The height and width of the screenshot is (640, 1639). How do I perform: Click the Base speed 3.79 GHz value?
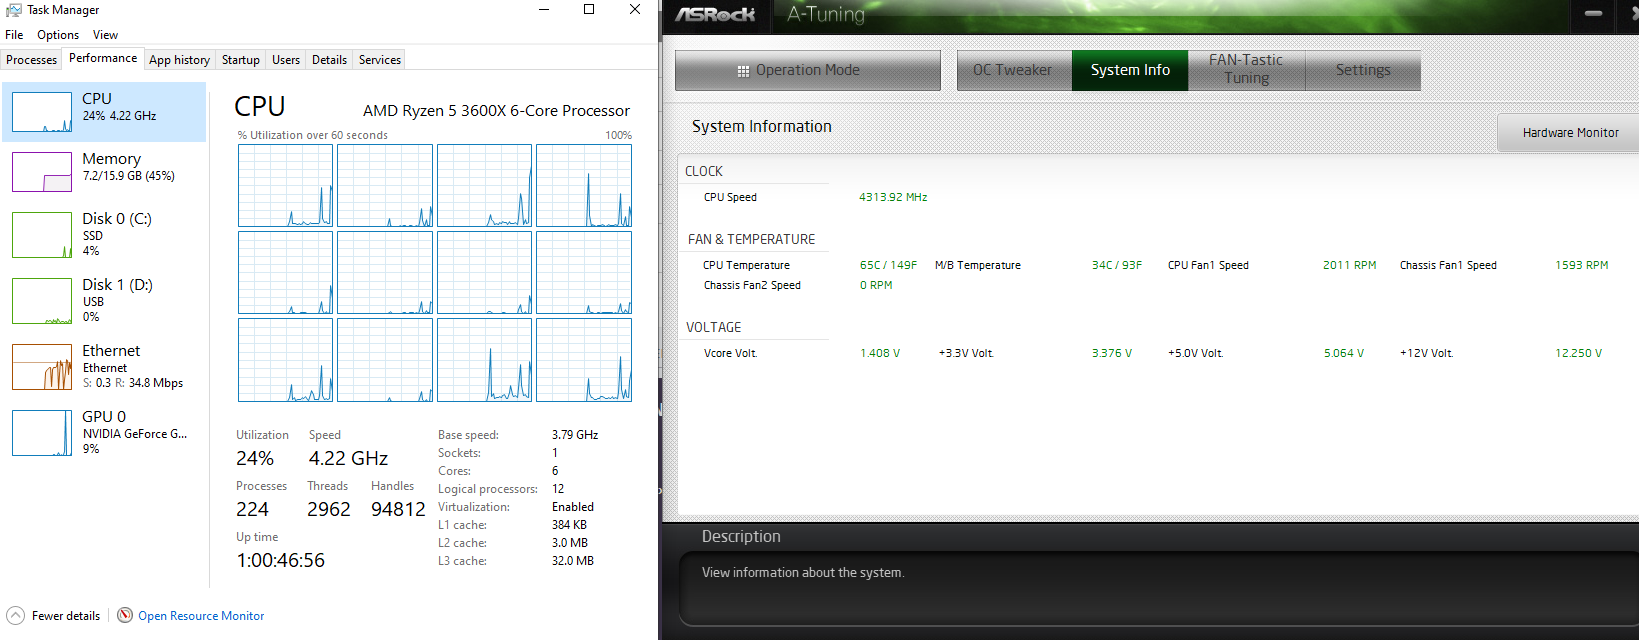pos(575,435)
